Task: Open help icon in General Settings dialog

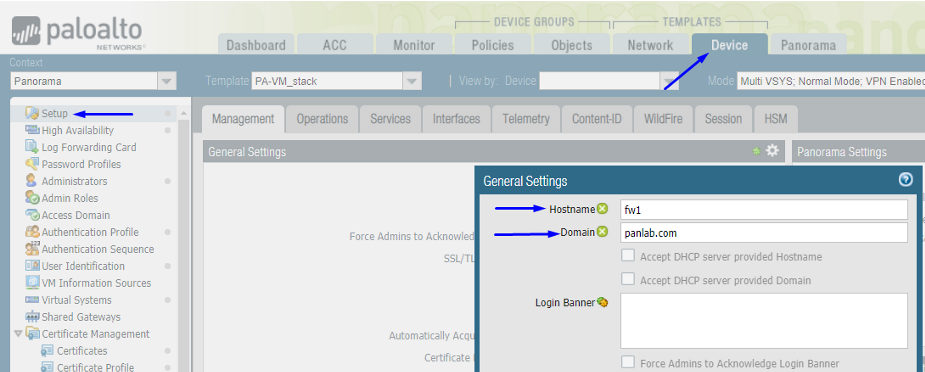Action: tap(906, 180)
